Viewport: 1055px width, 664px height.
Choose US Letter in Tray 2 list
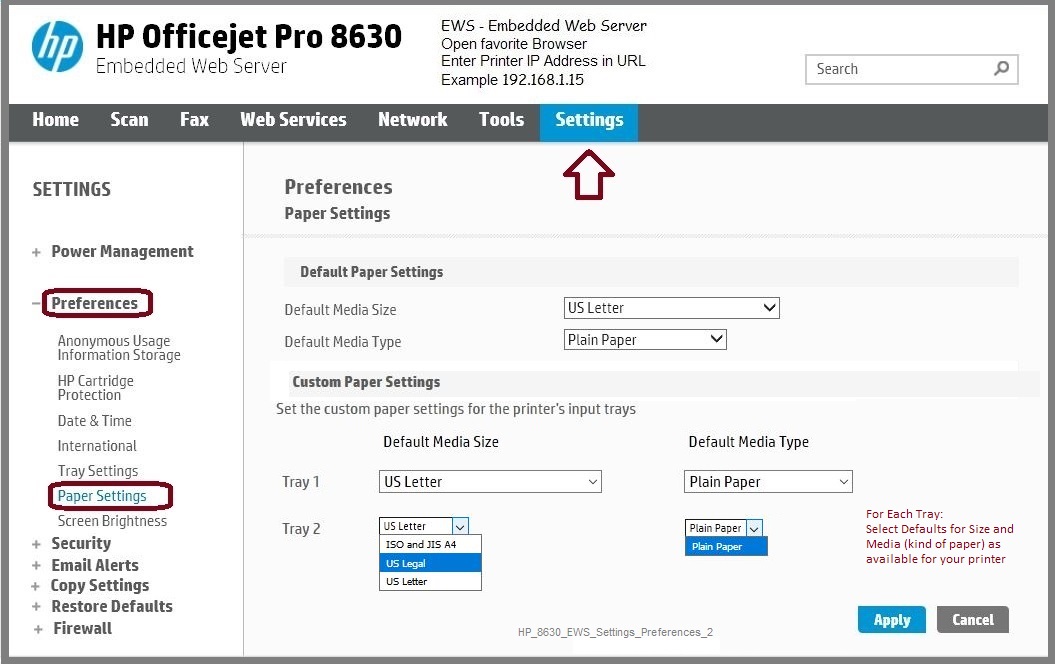pyautogui.click(x=430, y=581)
